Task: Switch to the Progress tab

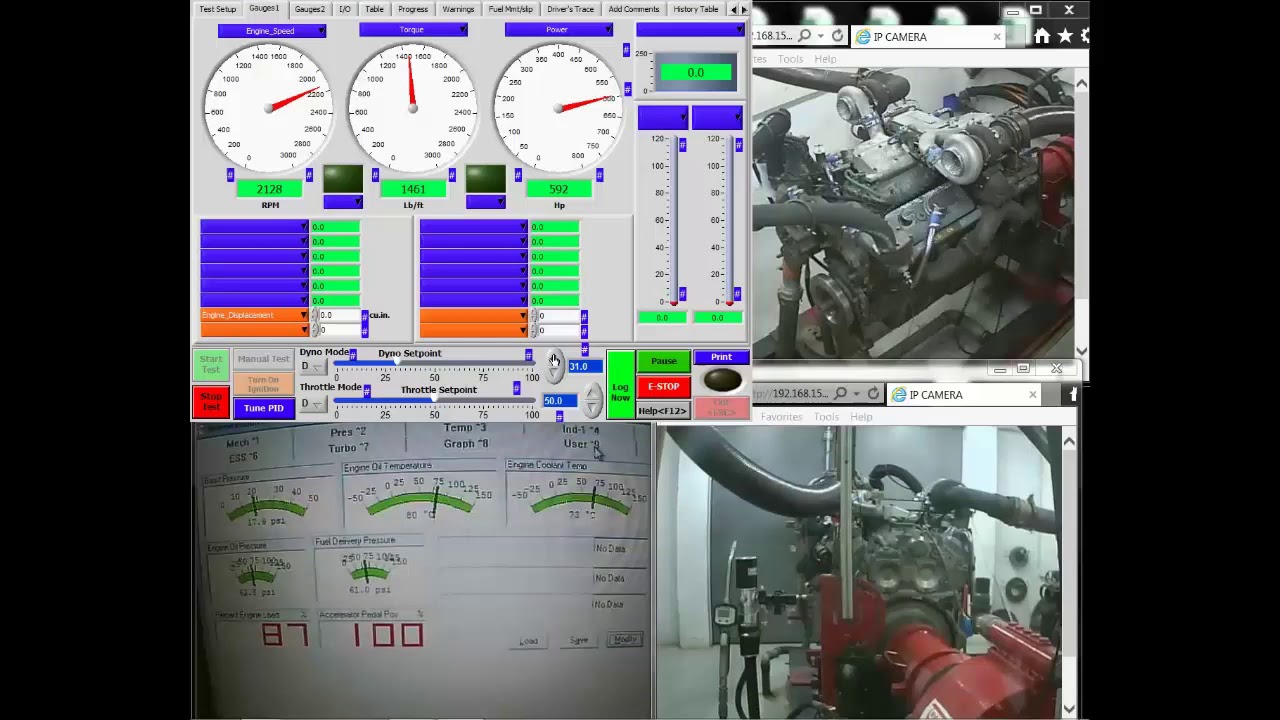Action: [x=413, y=9]
